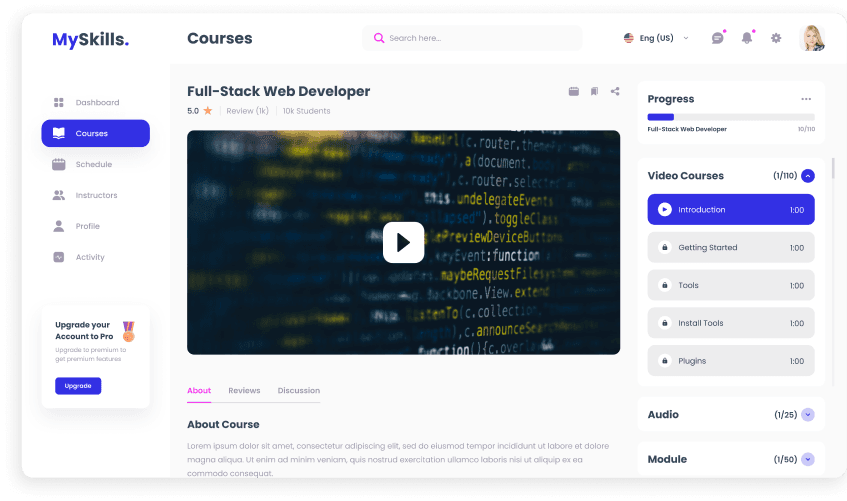Click the calendar icon beside course title
Screen dimensions: 847x501
pyautogui.click(x=574, y=91)
